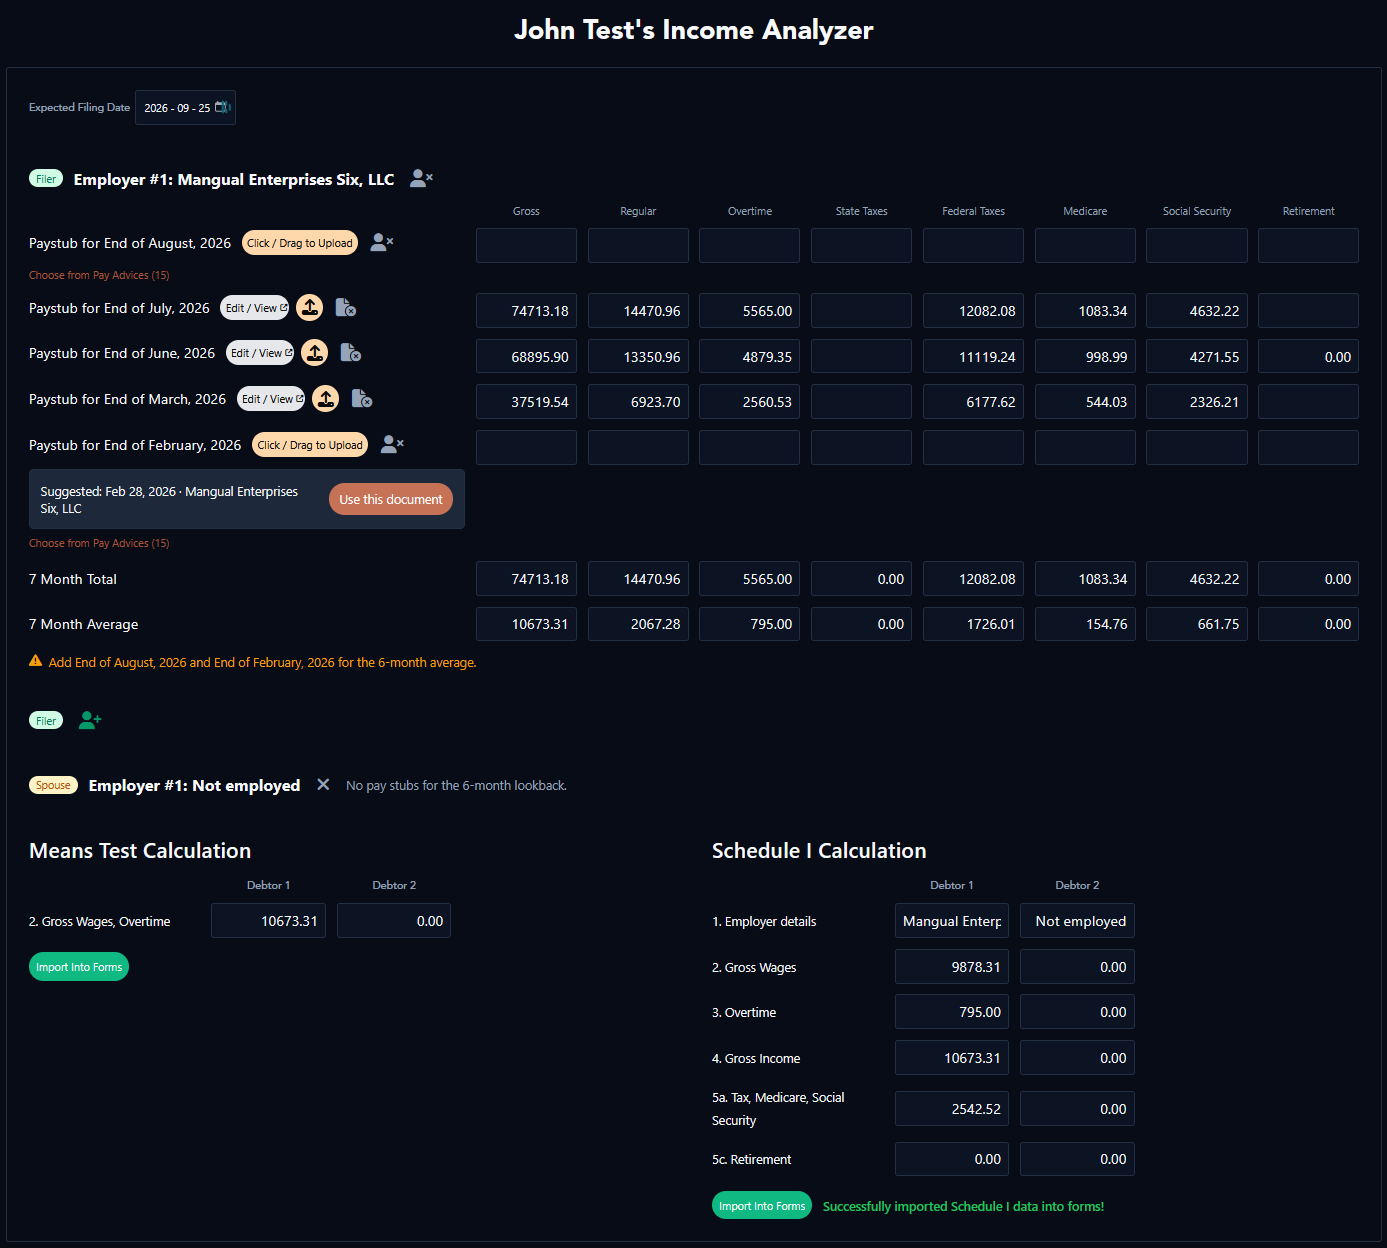
Task: Click June Medicare field 998.99
Action: [x=1085, y=356]
